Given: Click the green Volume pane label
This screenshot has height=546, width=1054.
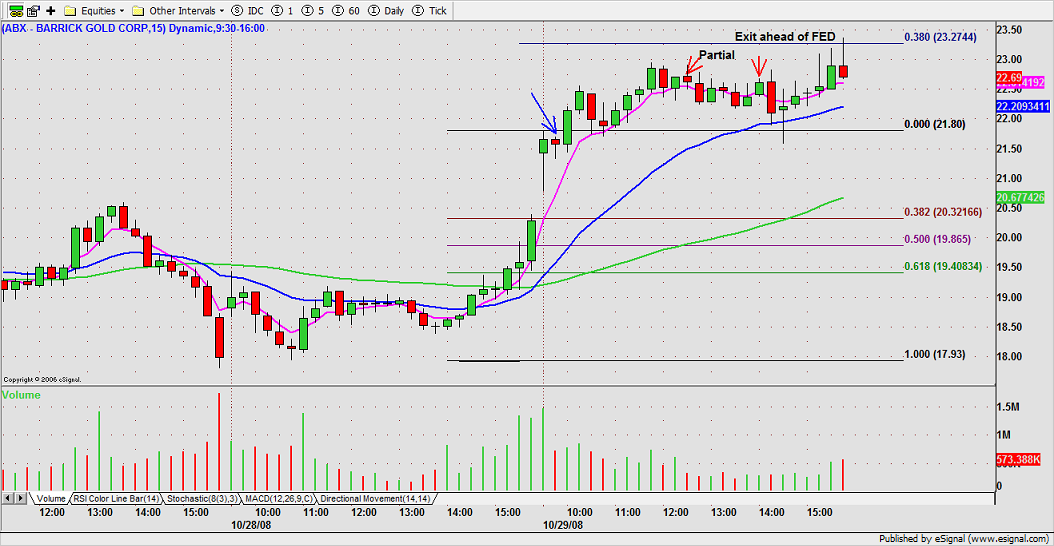Looking at the screenshot, I should point(22,395).
